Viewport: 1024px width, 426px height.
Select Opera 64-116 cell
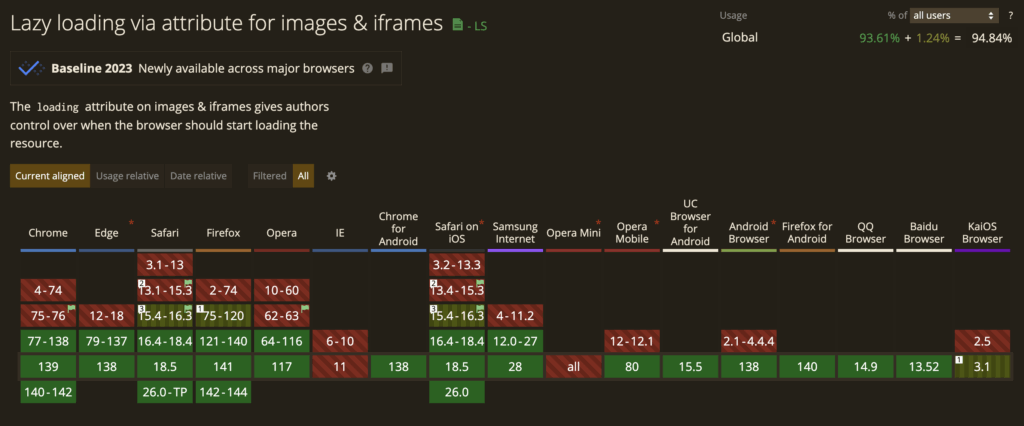pyautogui.click(x=281, y=340)
